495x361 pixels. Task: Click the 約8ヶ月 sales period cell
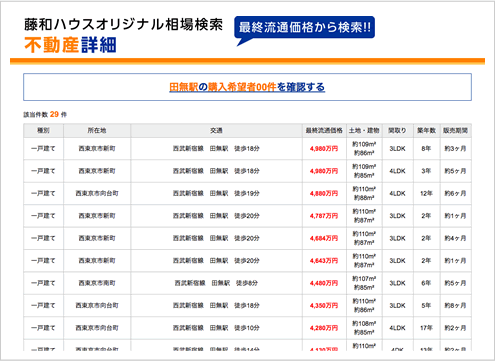(455, 305)
